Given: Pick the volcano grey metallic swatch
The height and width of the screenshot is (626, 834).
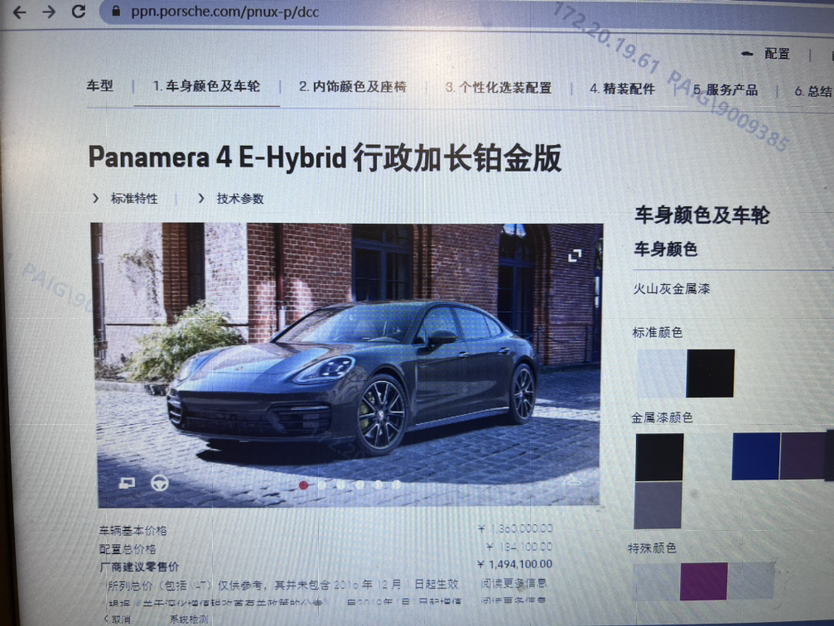Looking at the screenshot, I should click(657, 505).
